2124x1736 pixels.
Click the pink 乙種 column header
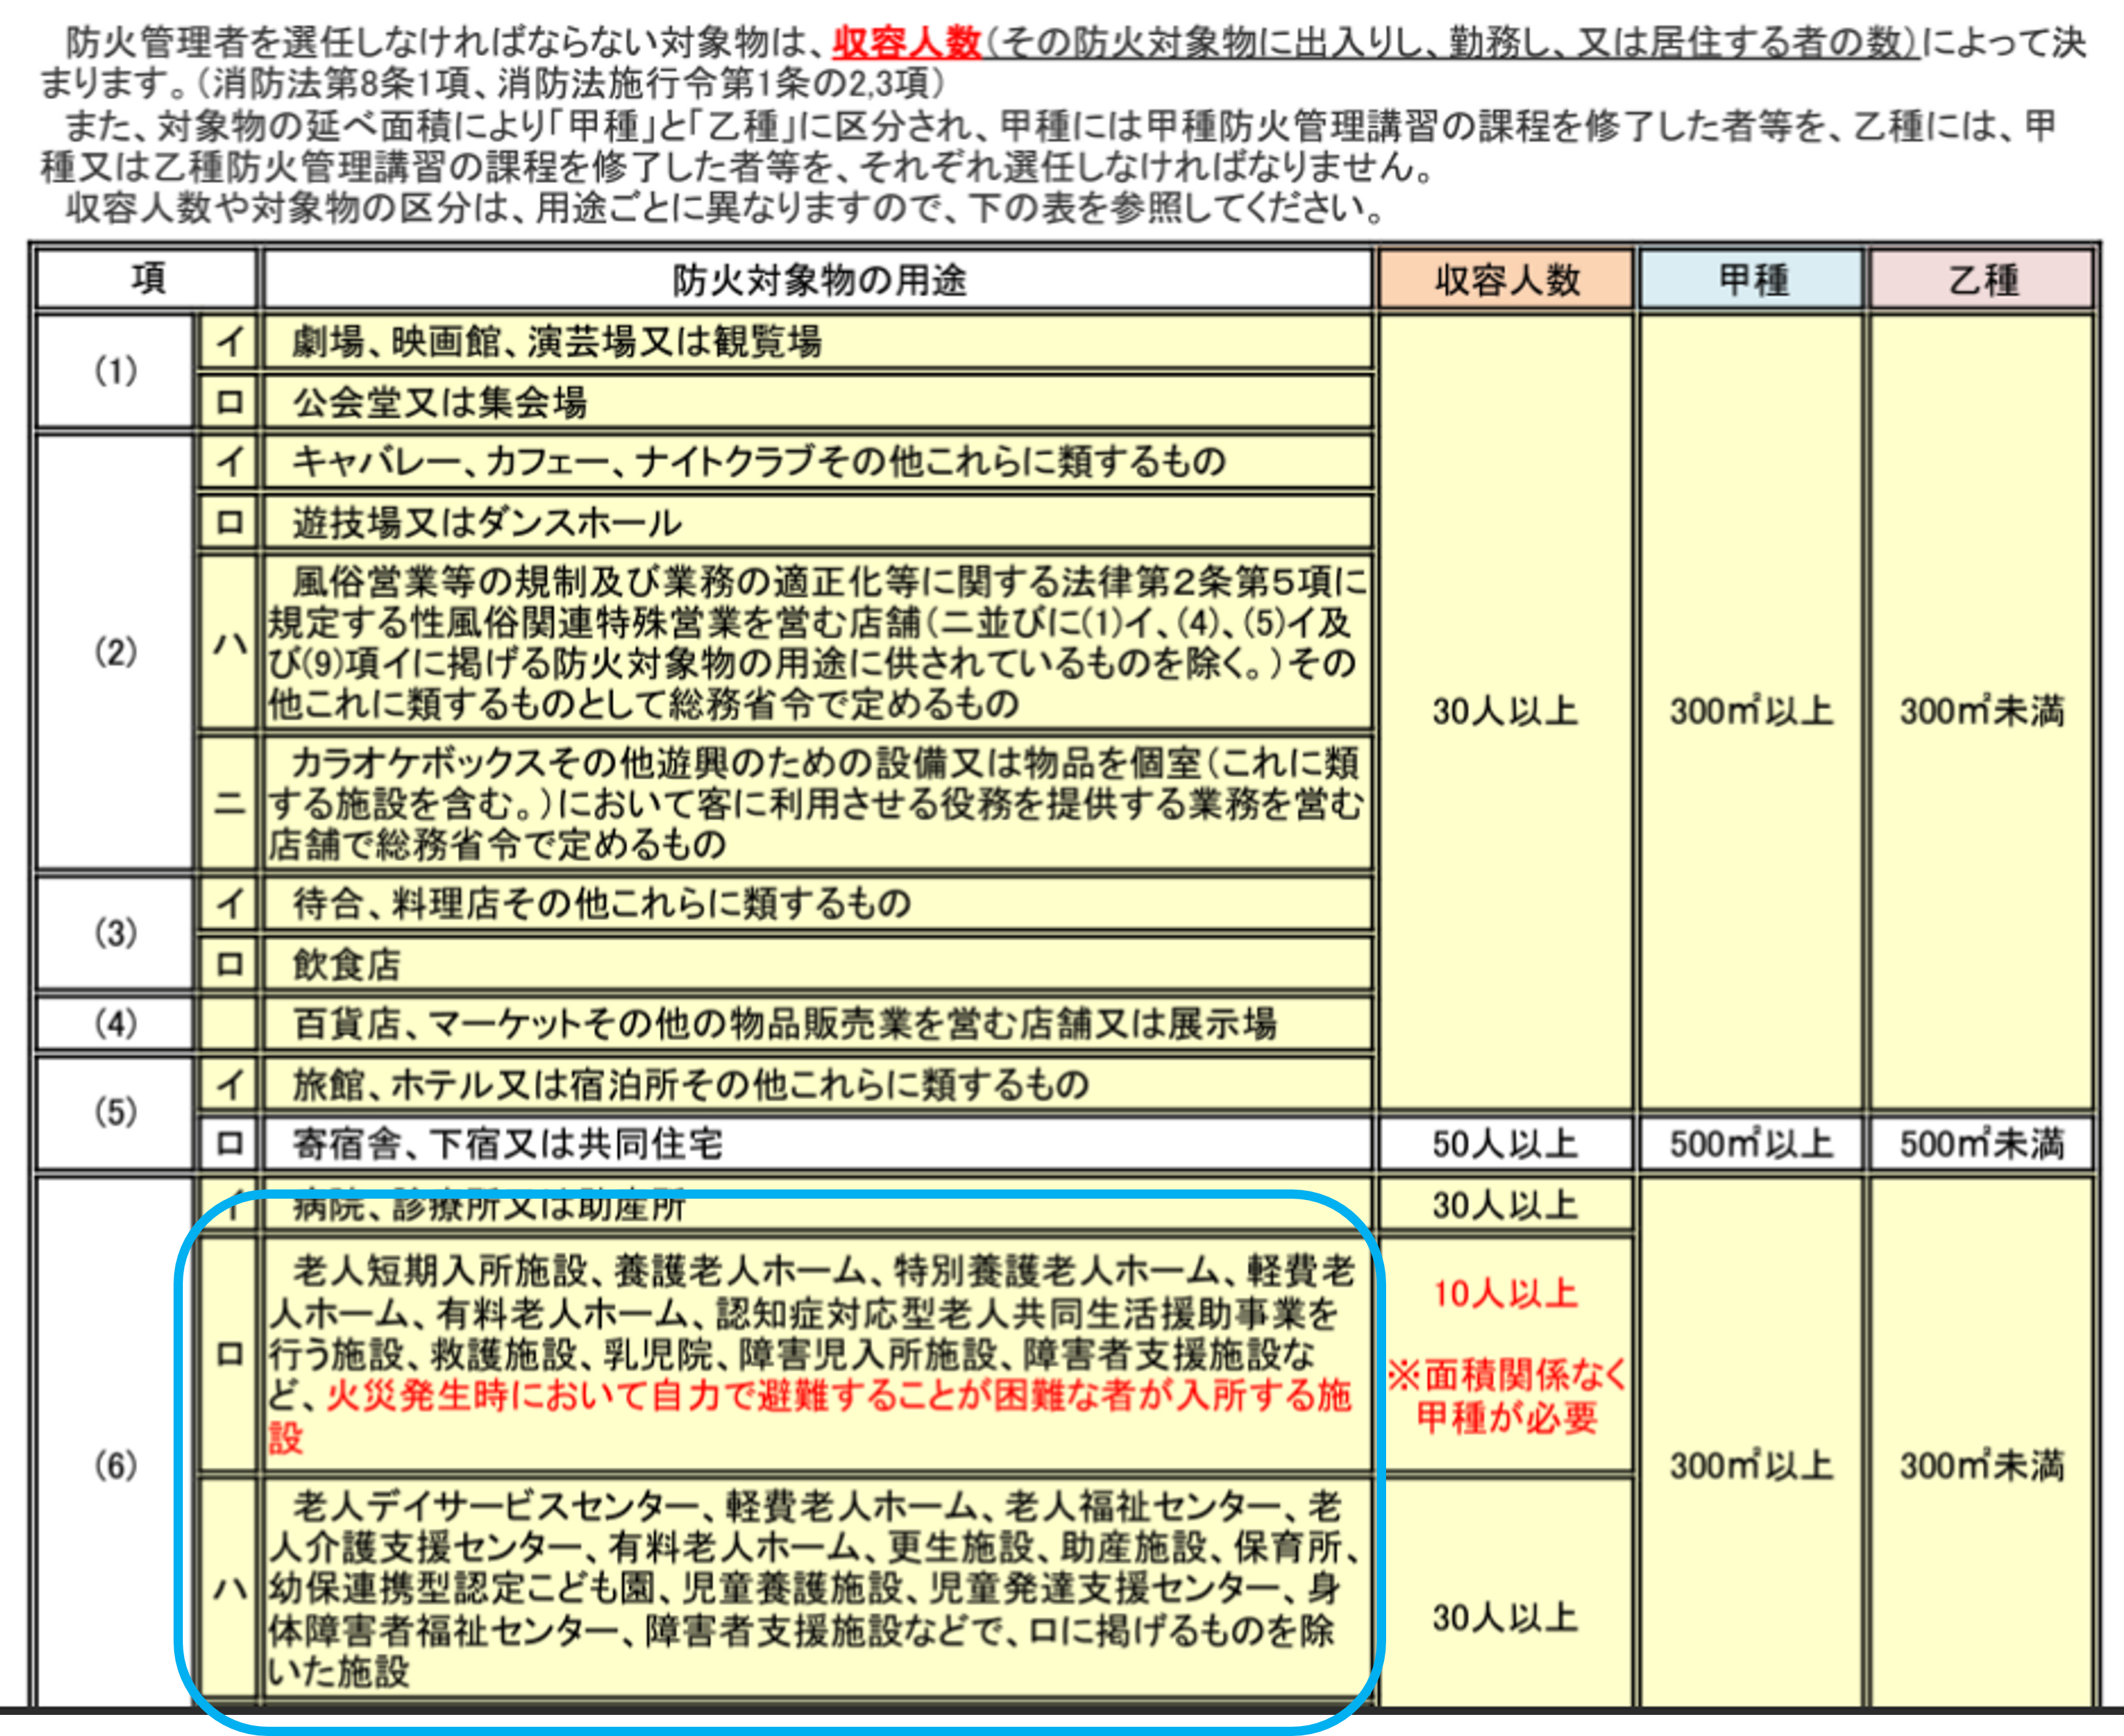[x=1981, y=279]
